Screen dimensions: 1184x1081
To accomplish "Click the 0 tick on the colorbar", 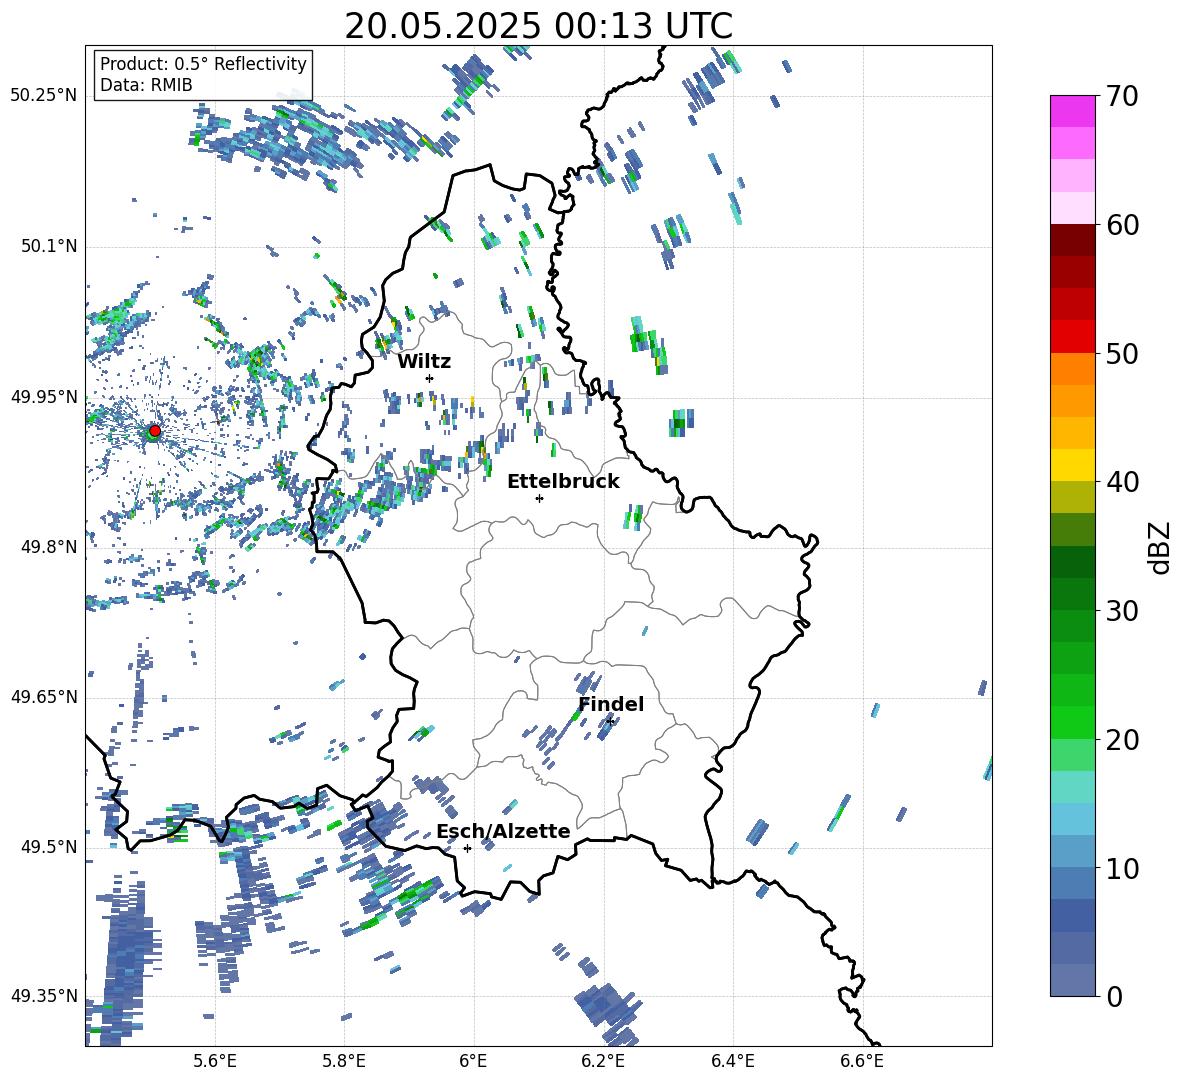I will (x=1114, y=996).
